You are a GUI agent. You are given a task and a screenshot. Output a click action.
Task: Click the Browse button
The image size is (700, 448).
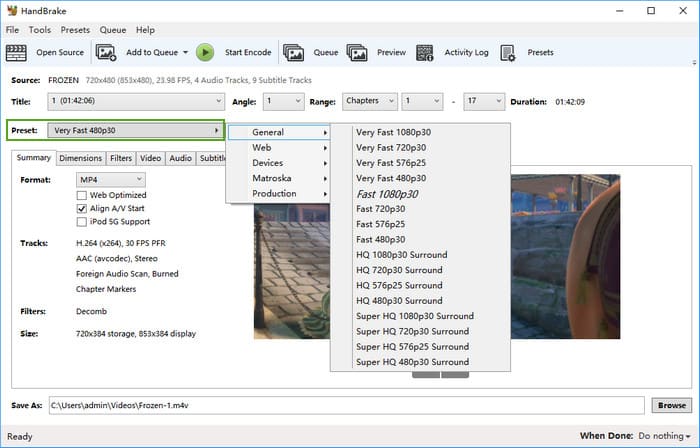pos(671,405)
